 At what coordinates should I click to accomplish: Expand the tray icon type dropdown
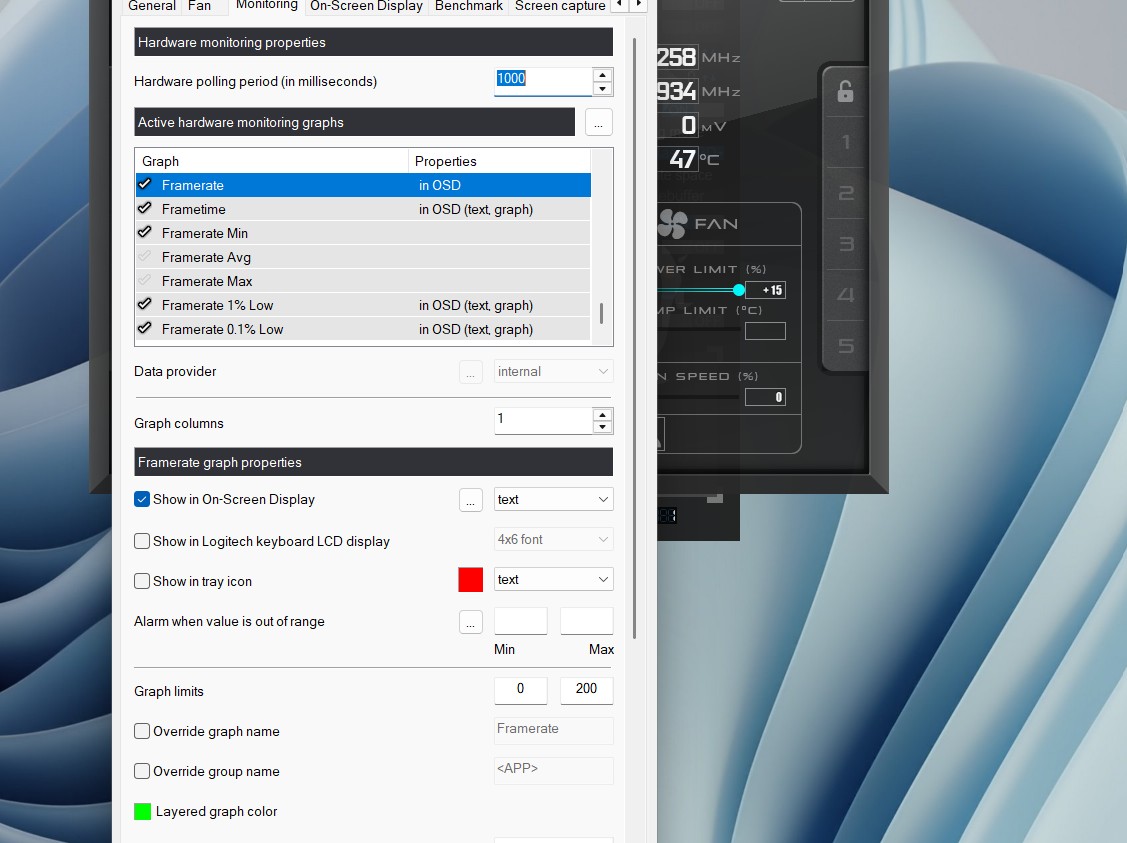point(553,579)
